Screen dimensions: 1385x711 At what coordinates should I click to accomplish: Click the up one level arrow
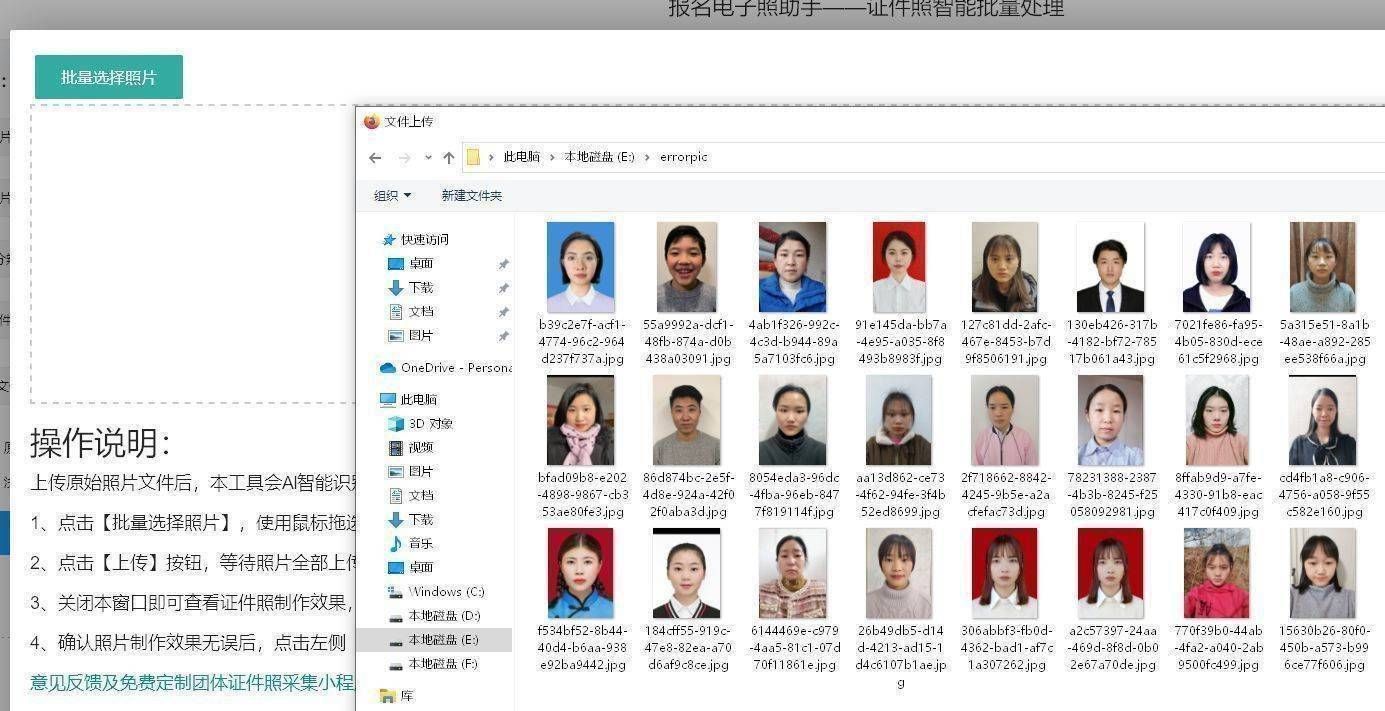point(448,157)
